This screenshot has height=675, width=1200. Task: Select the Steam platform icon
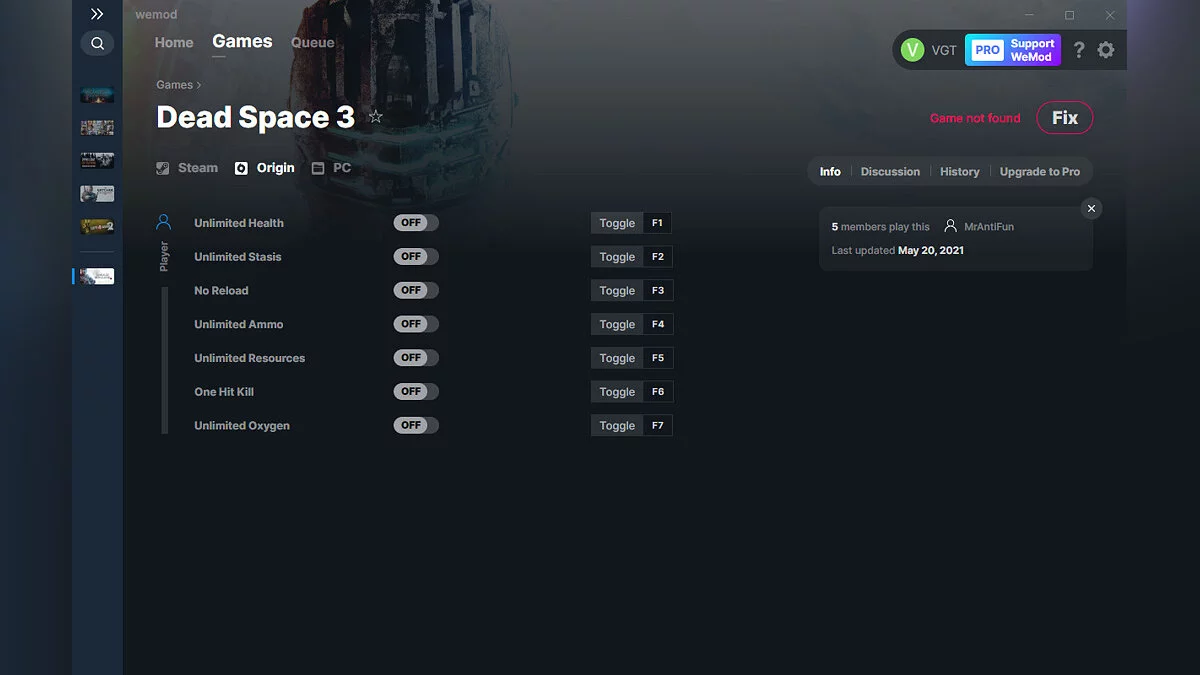(163, 168)
